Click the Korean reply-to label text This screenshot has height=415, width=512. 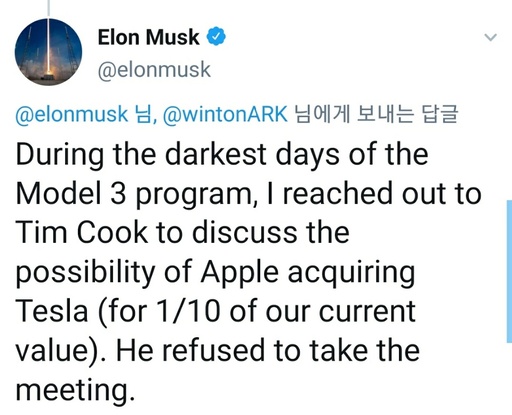click(376, 114)
